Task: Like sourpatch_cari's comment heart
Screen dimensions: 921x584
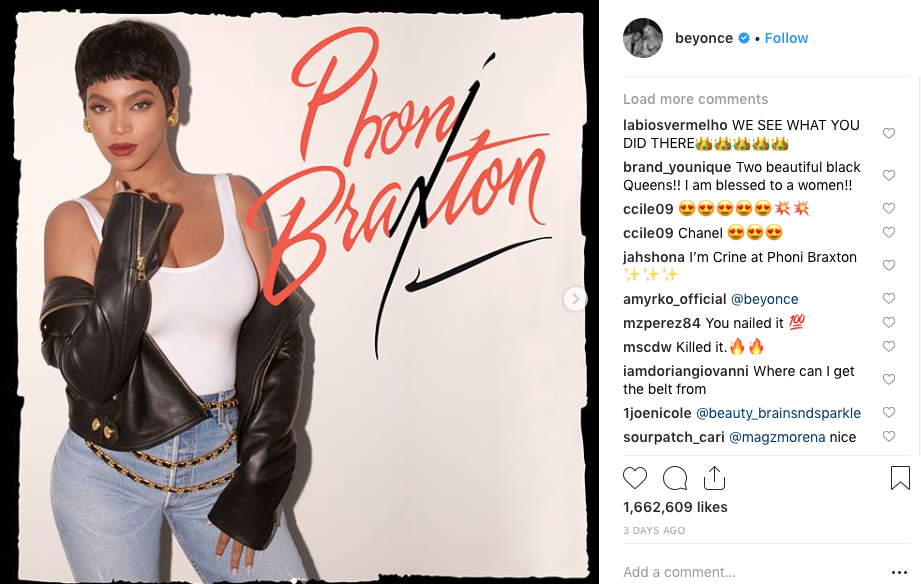Action: tap(889, 436)
